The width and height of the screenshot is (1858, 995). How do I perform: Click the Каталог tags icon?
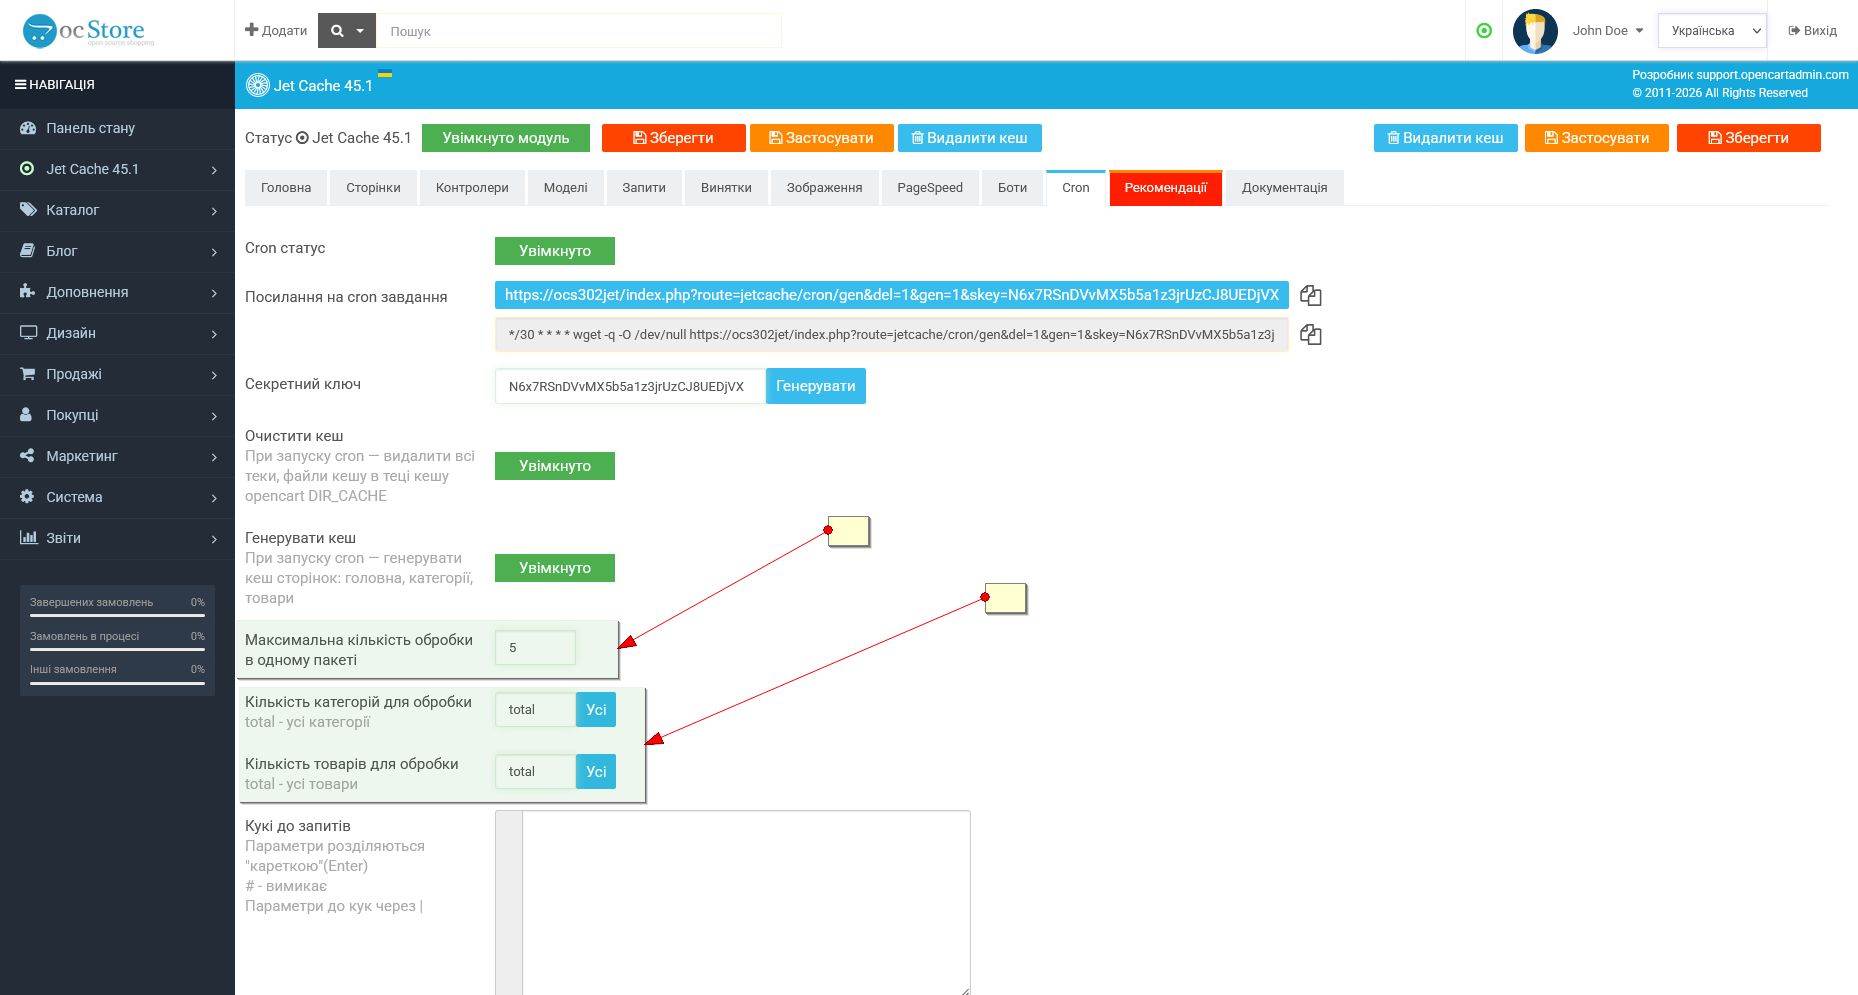[28, 210]
